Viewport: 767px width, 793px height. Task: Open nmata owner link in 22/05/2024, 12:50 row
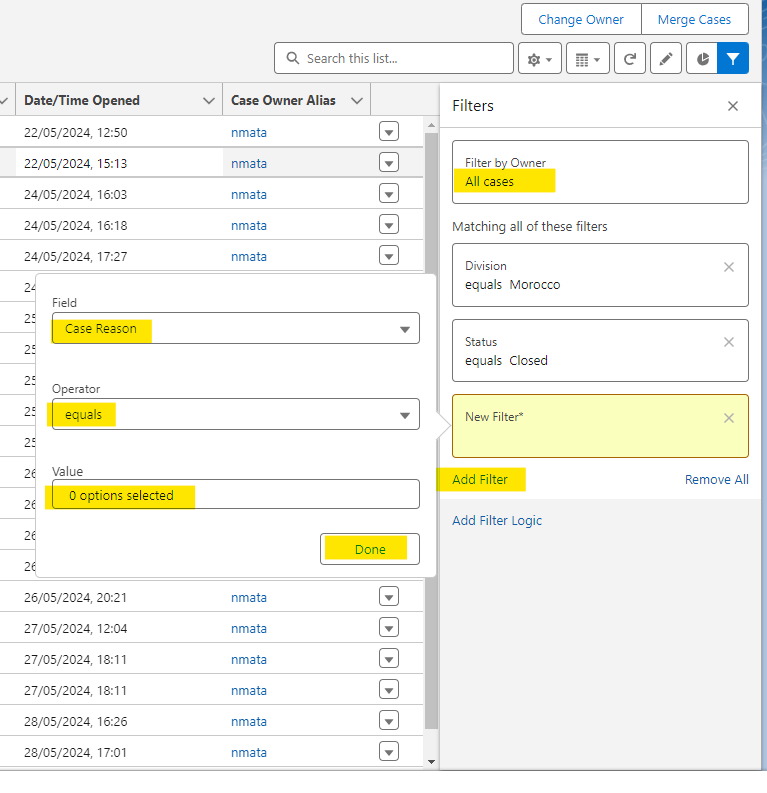pos(249,133)
